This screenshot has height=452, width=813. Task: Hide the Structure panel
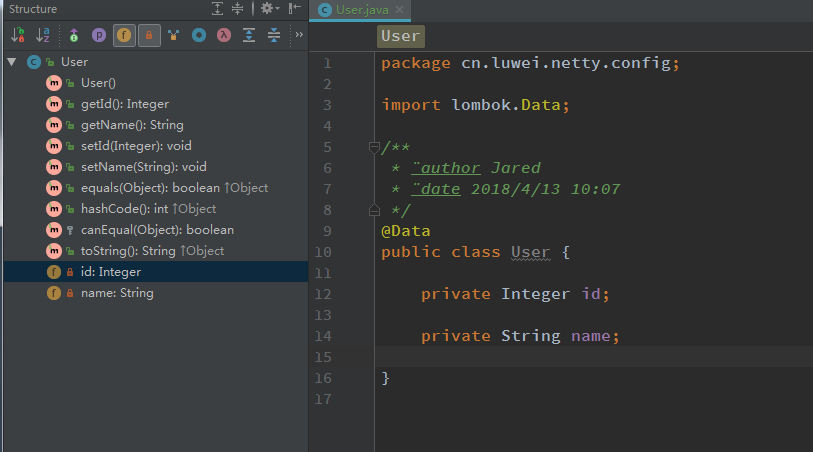pos(294,9)
